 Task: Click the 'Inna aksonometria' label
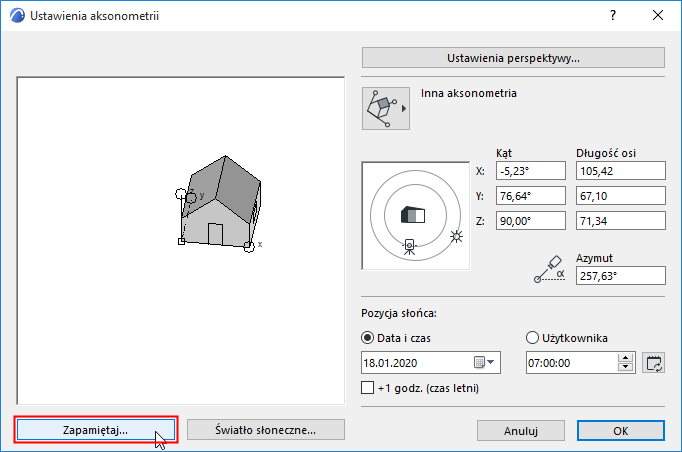(x=468, y=93)
